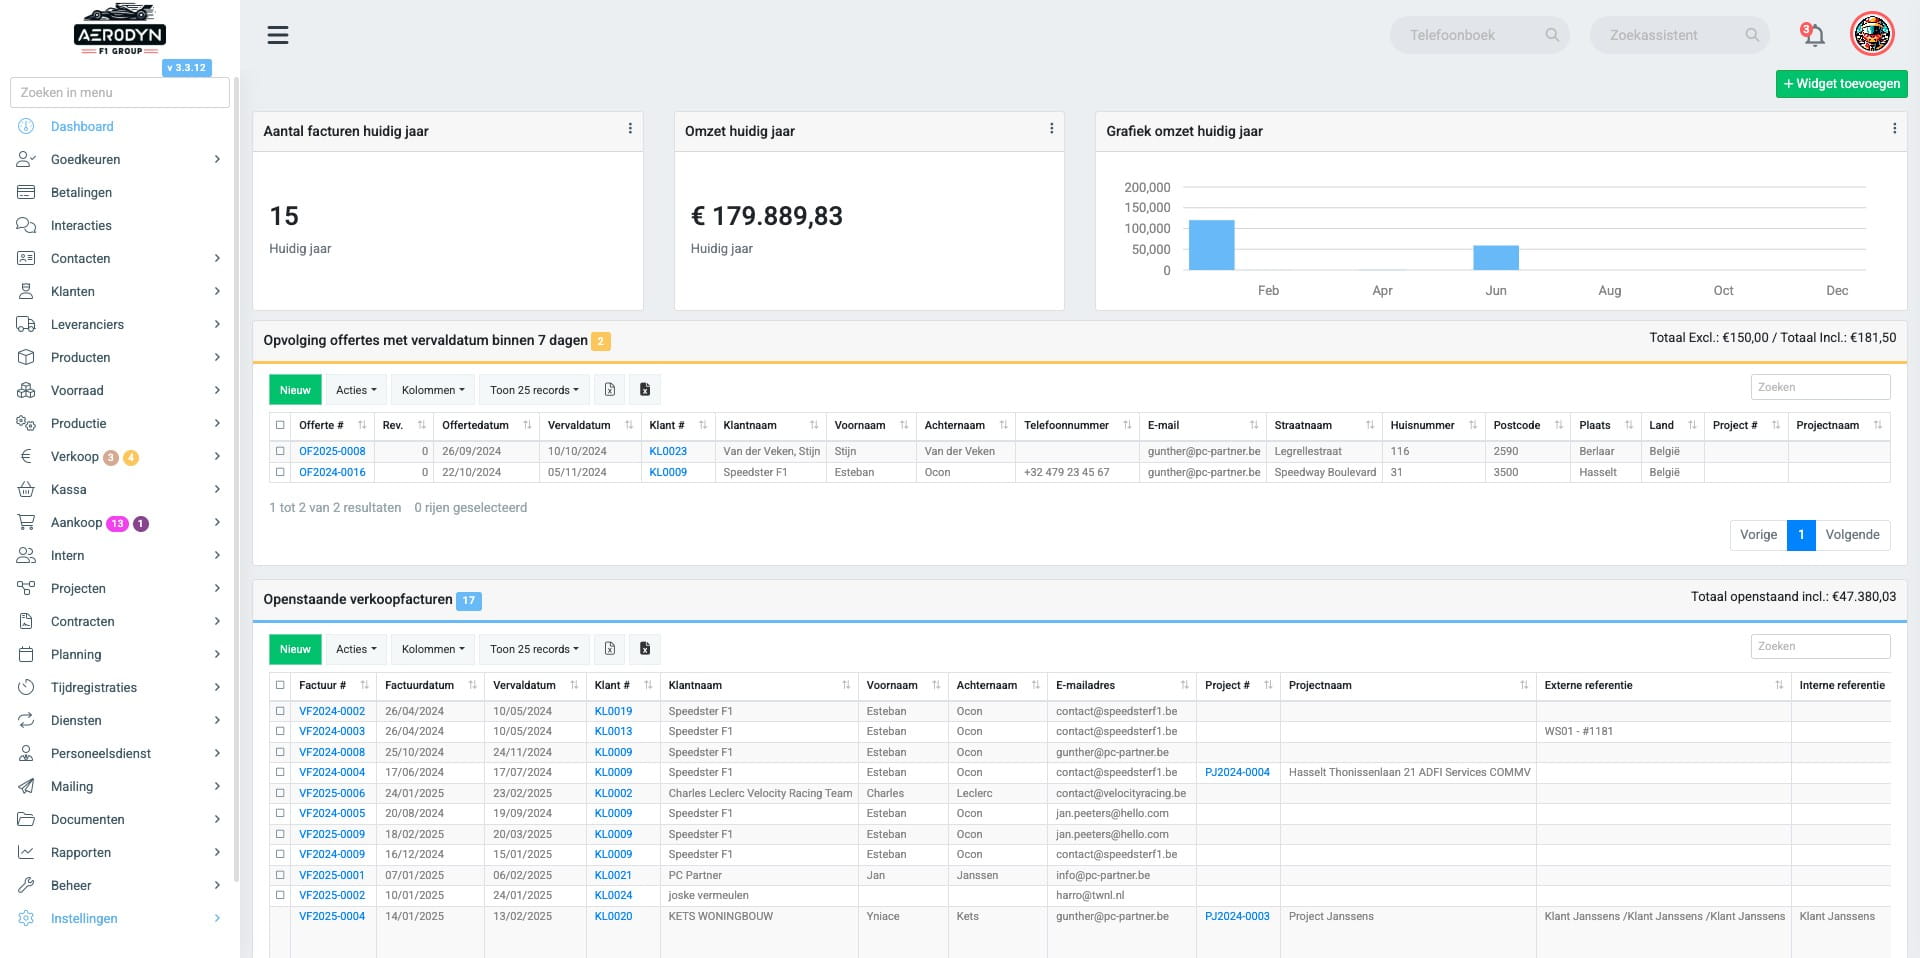
Task: Expand the Goedkeuren menu chevron
Action: coord(217,159)
